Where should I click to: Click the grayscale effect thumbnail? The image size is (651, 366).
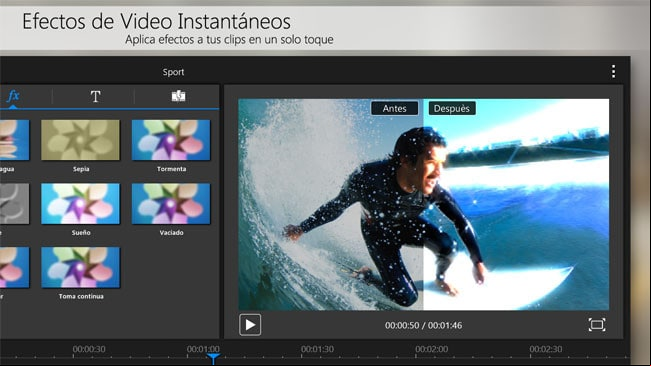click(x=15, y=204)
